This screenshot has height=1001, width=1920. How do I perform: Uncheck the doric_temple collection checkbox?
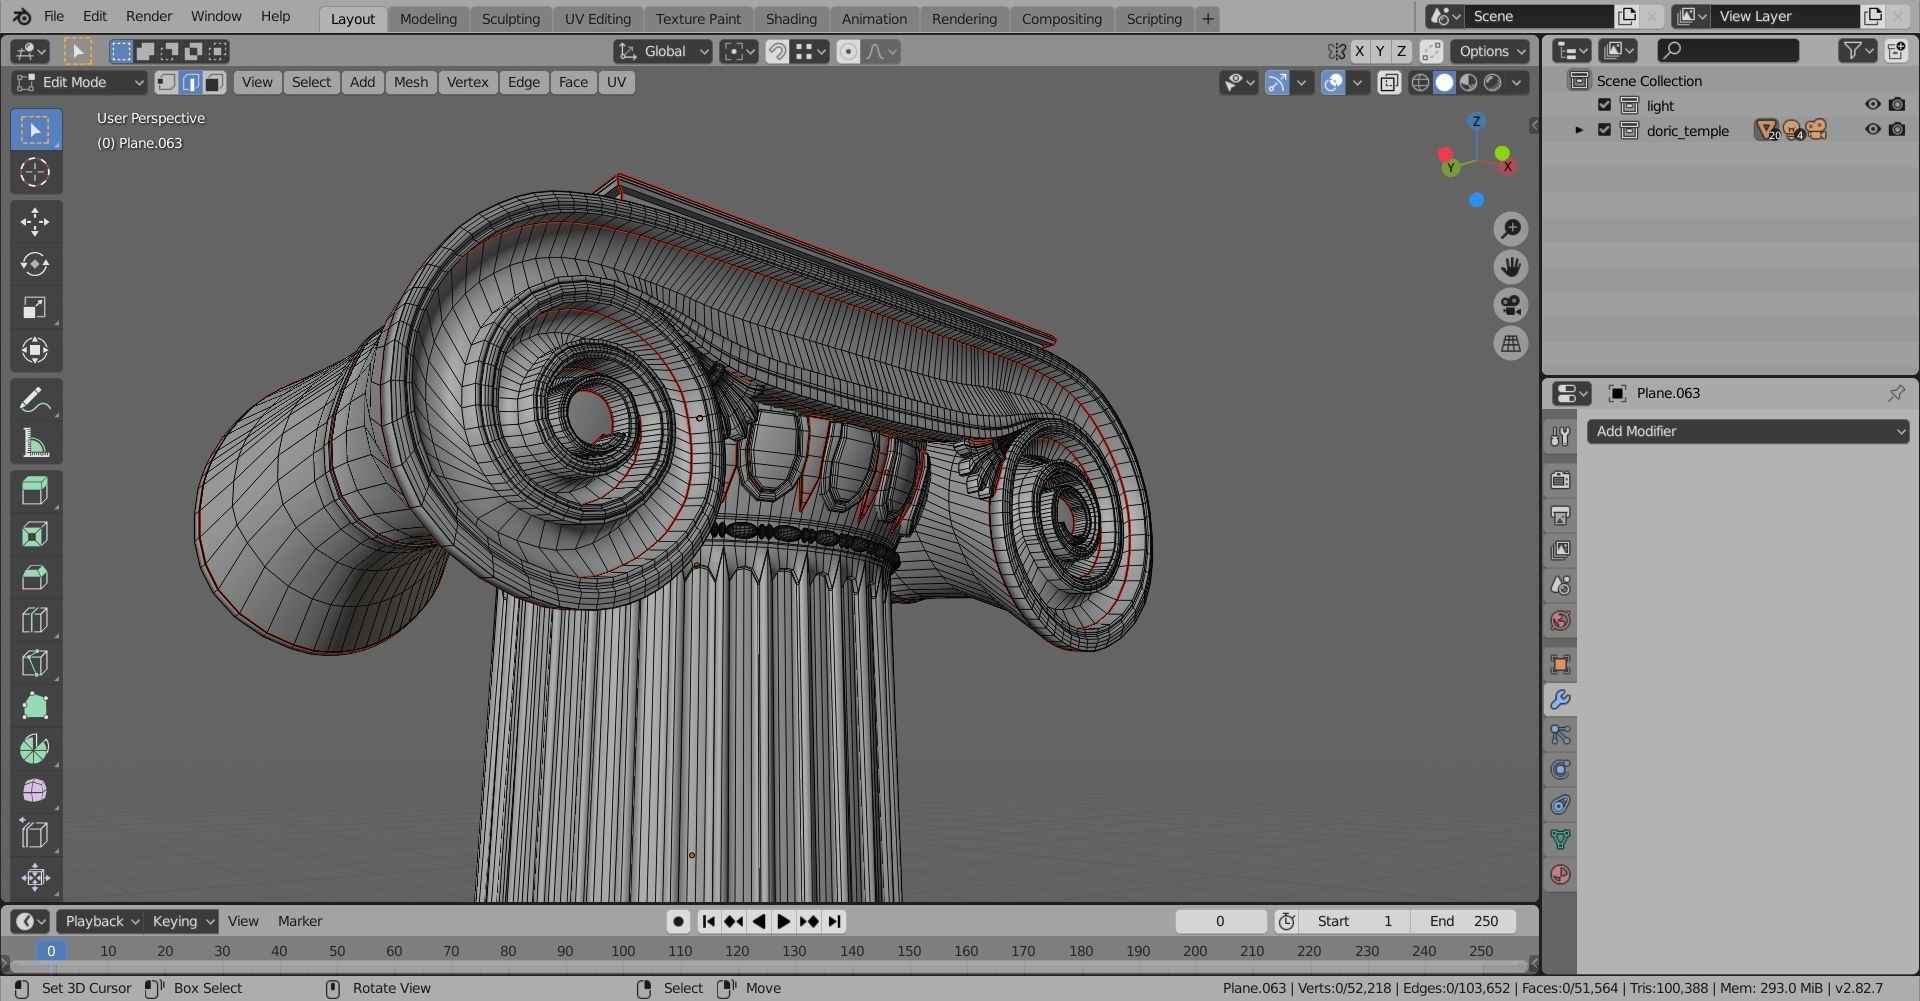click(1605, 130)
